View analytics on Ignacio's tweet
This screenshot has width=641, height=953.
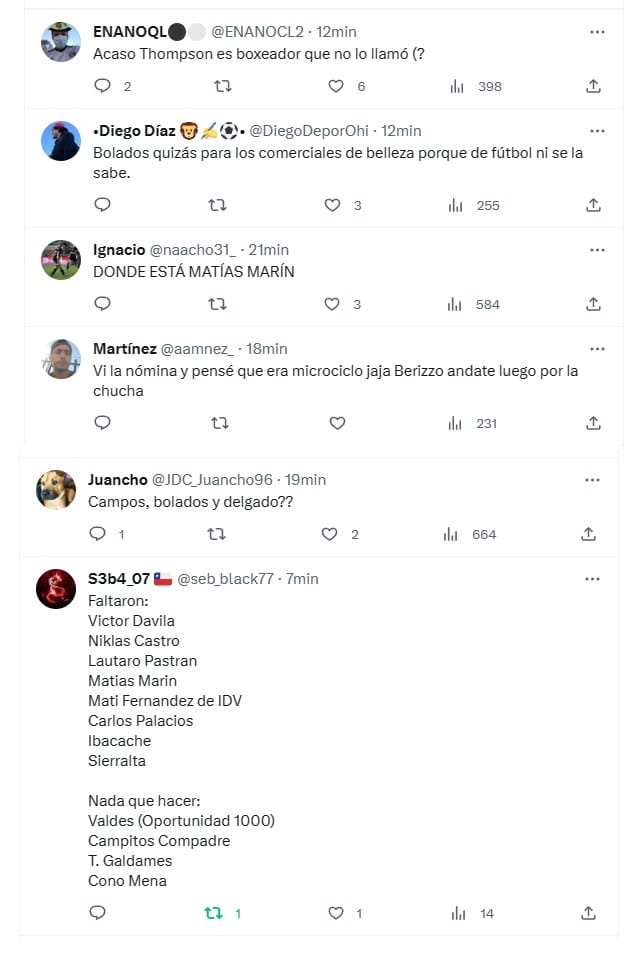(x=456, y=304)
